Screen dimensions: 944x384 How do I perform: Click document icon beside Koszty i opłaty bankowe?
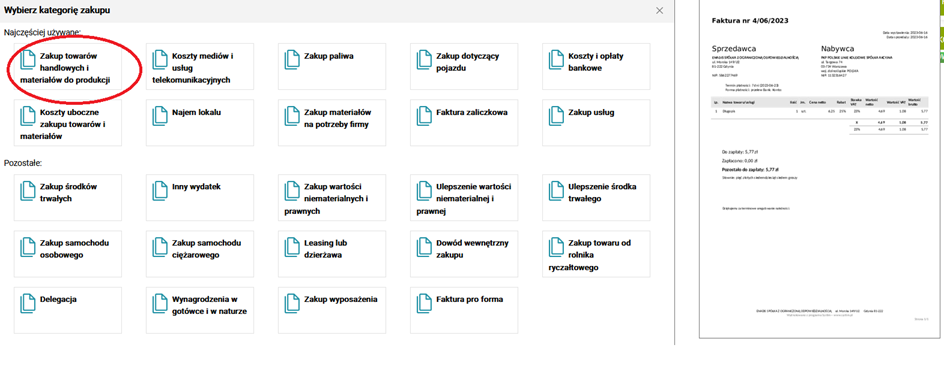pyautogui.click(x=557, y=59)
